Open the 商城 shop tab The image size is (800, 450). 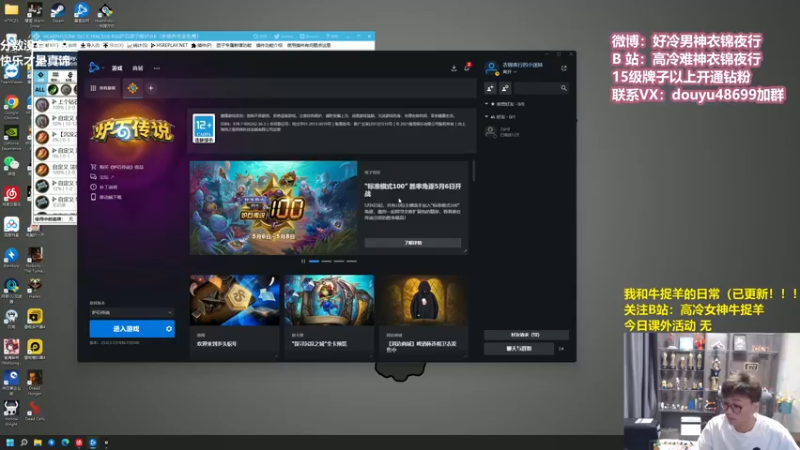click(x=138, y=68)
